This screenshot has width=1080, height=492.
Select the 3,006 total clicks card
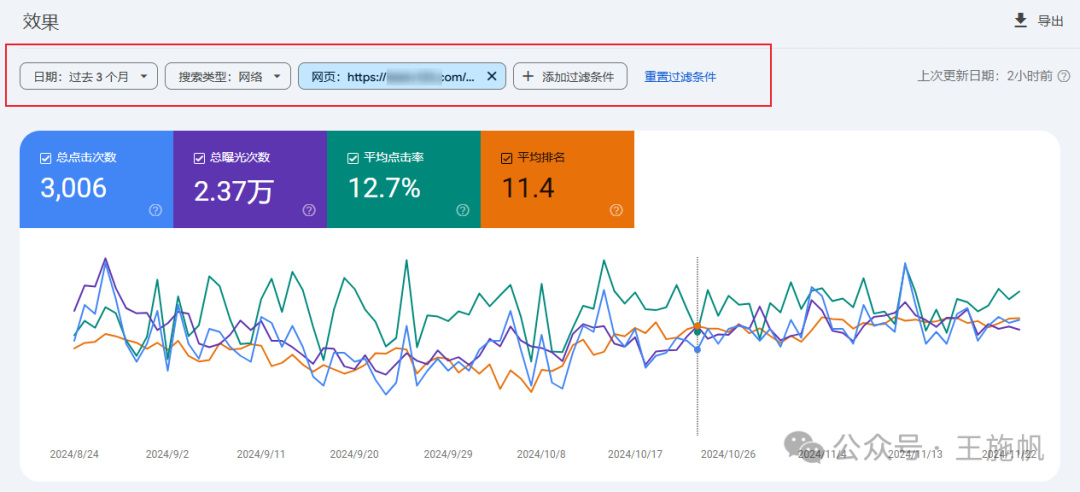pyautogui.click(x=96, y=179)
